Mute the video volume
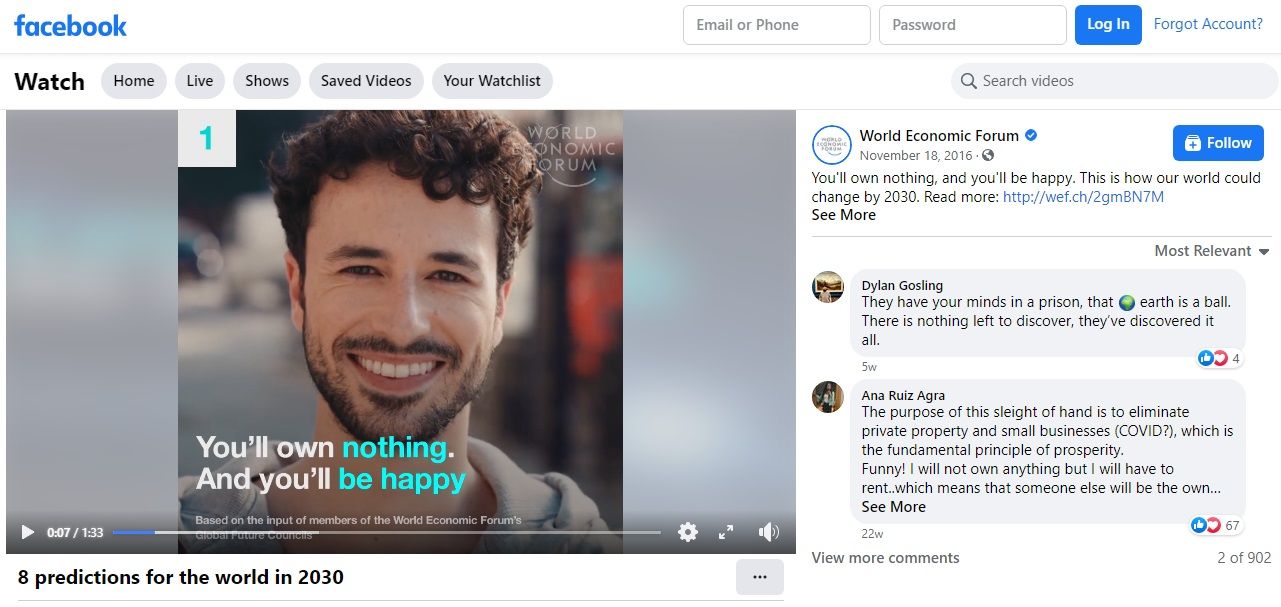This screenshot has height=607, width=1281. point(768,532)
